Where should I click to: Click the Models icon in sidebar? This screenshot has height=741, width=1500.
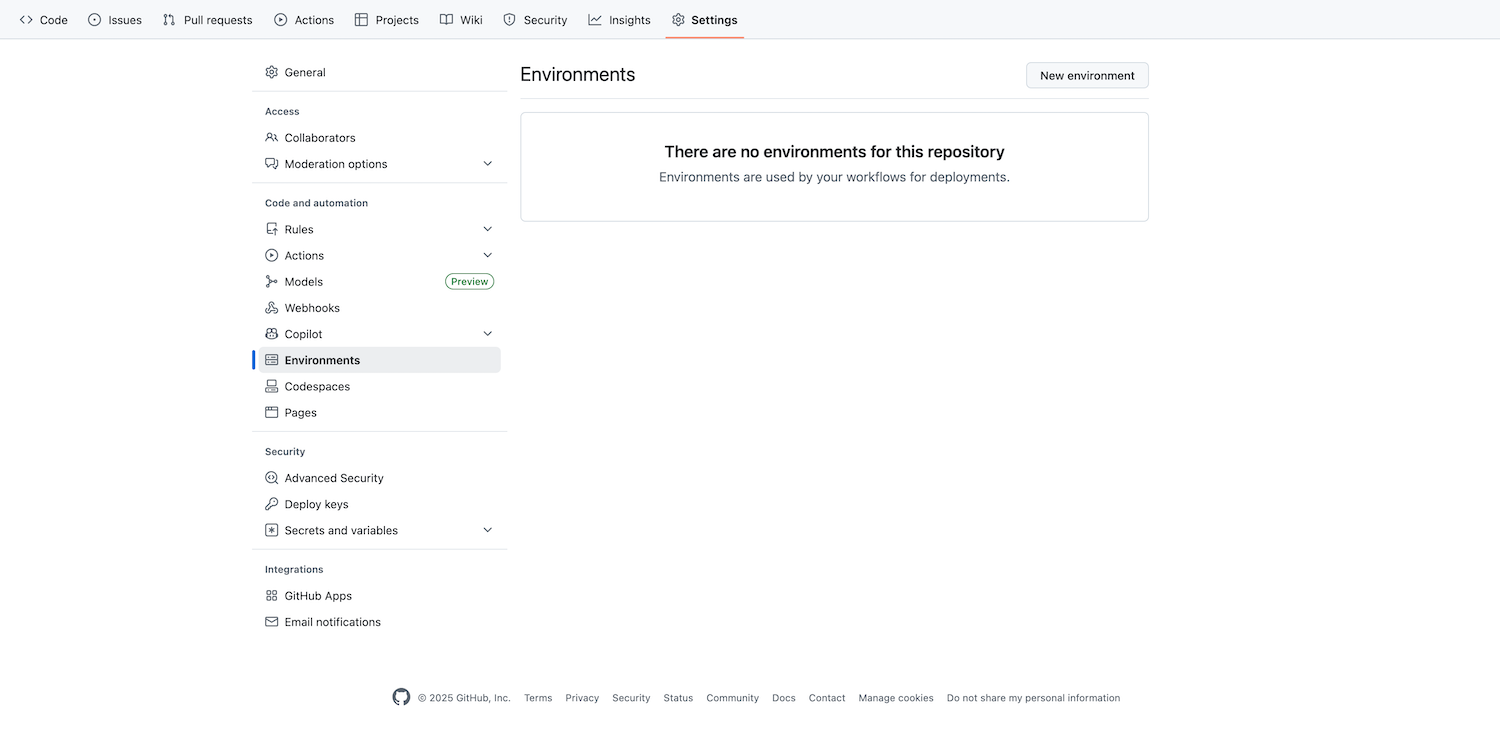click(x=271, y=282)
